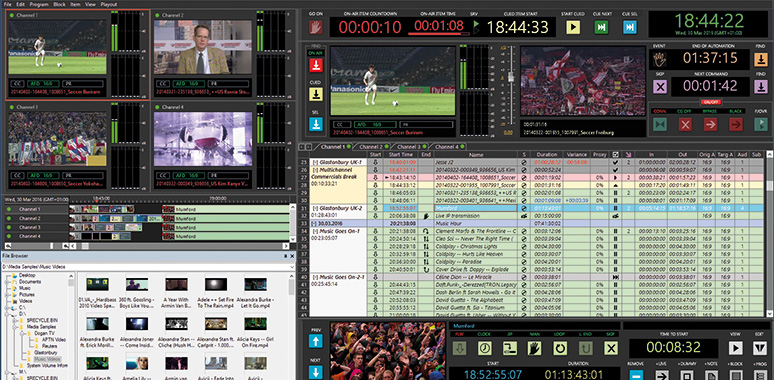Find the ON AIR item with red download icon

point(316,65)
